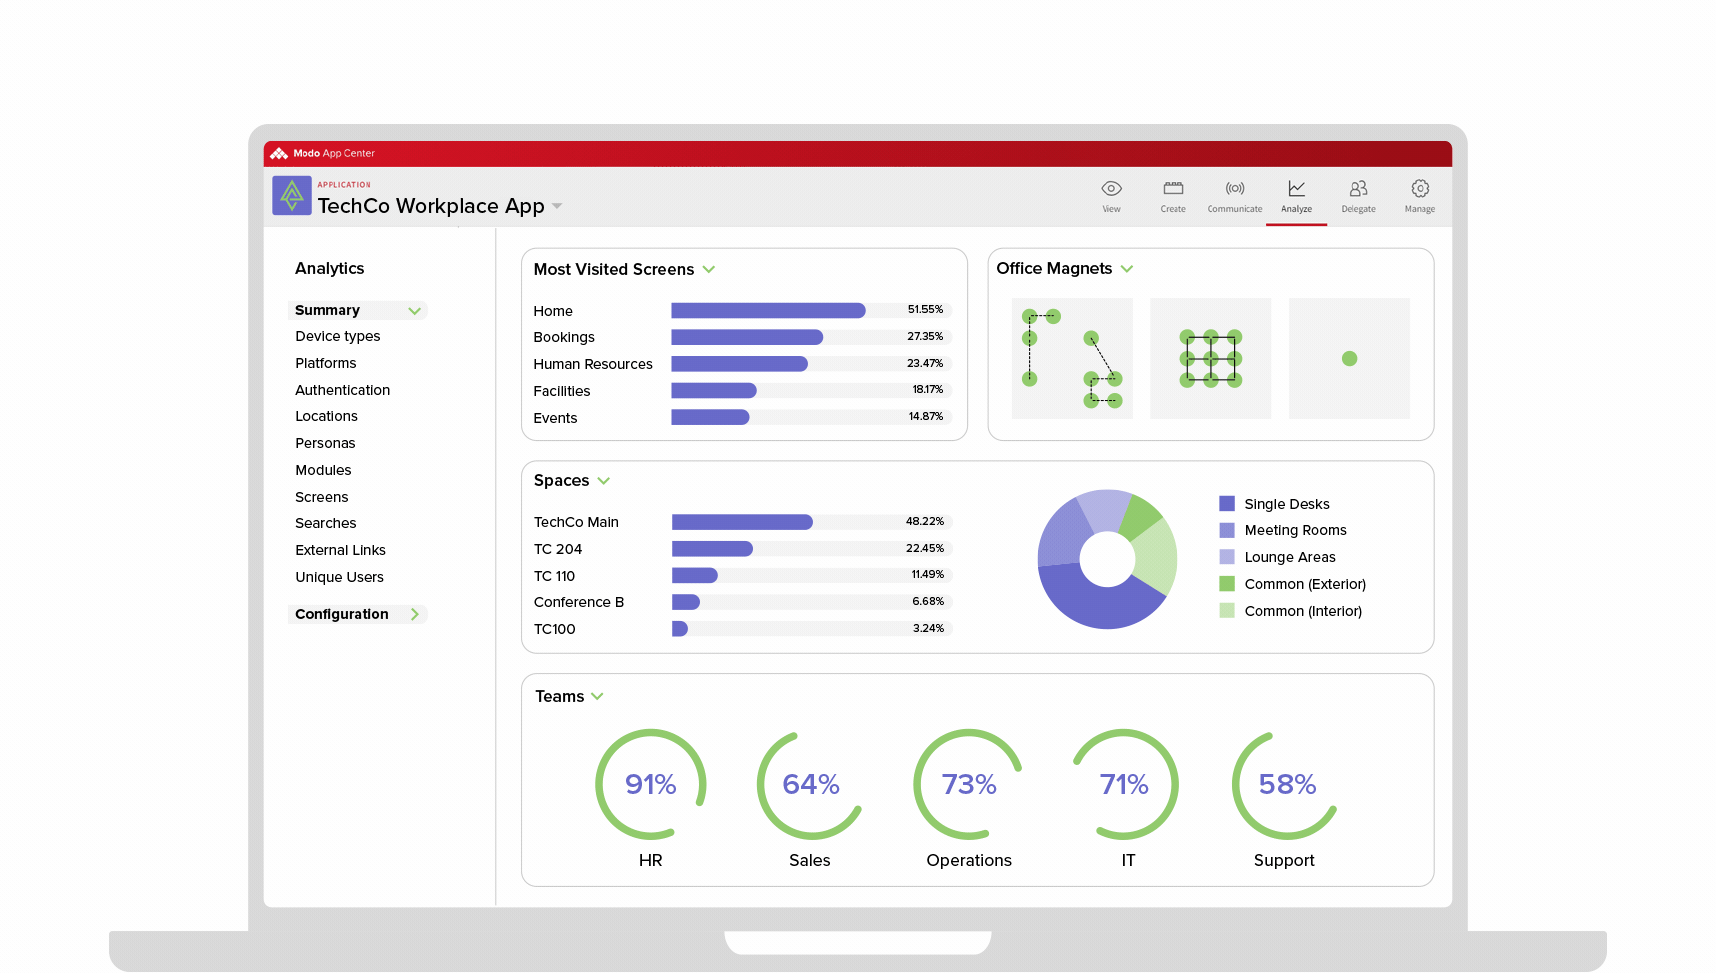Image resolution: width=1716 pixels, height=973 pixels.
Task: Click the Analyze chart icon
Action: pyautogui.click(x=1296, y=189)
